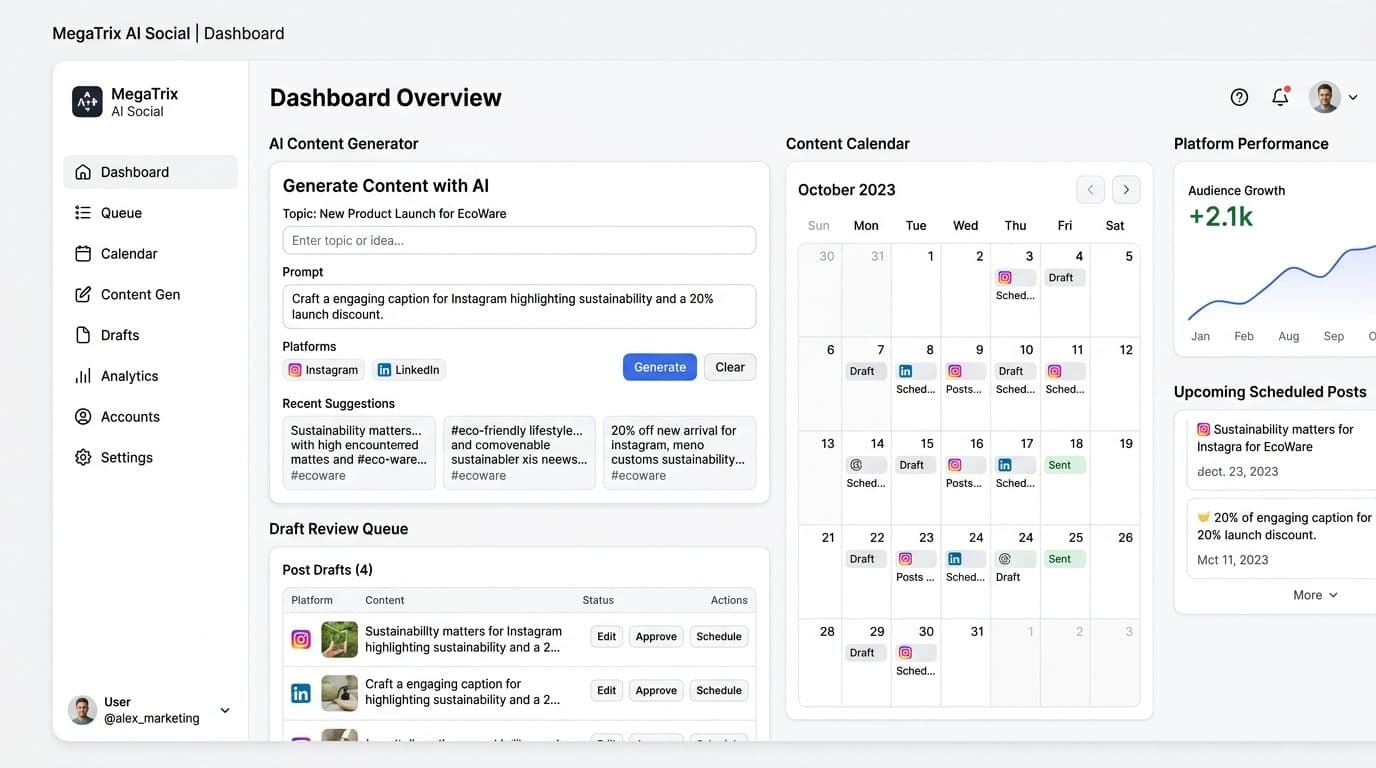Click the LinkedIn icon on October 17
The image size is (1376, 768).
coord(1005,465)
